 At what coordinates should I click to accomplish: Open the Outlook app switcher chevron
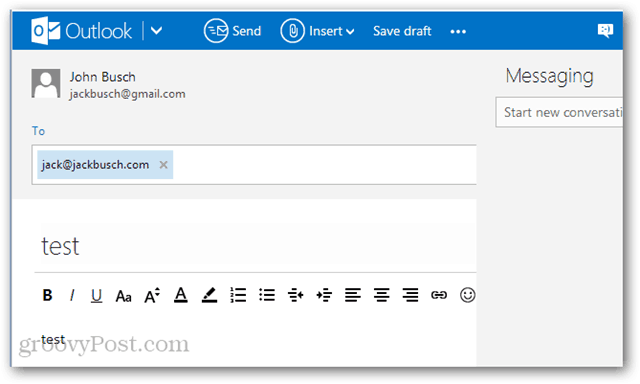tap(156, 31)
